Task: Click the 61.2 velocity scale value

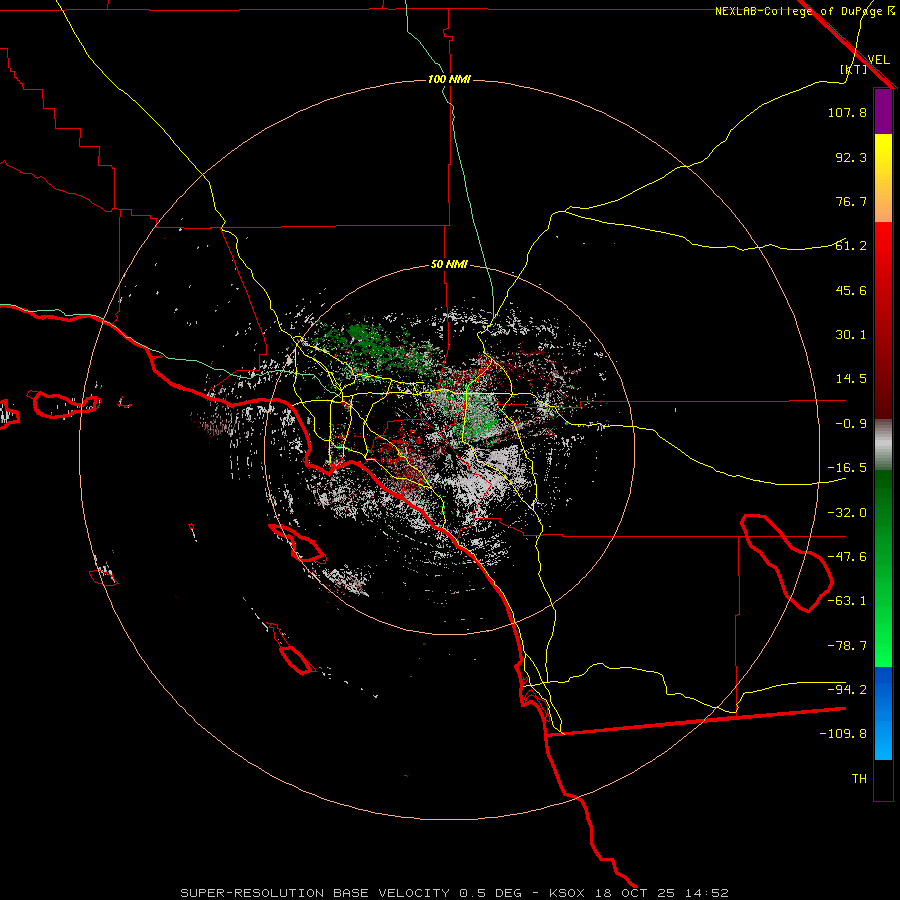Action: [x=851, y=246]
